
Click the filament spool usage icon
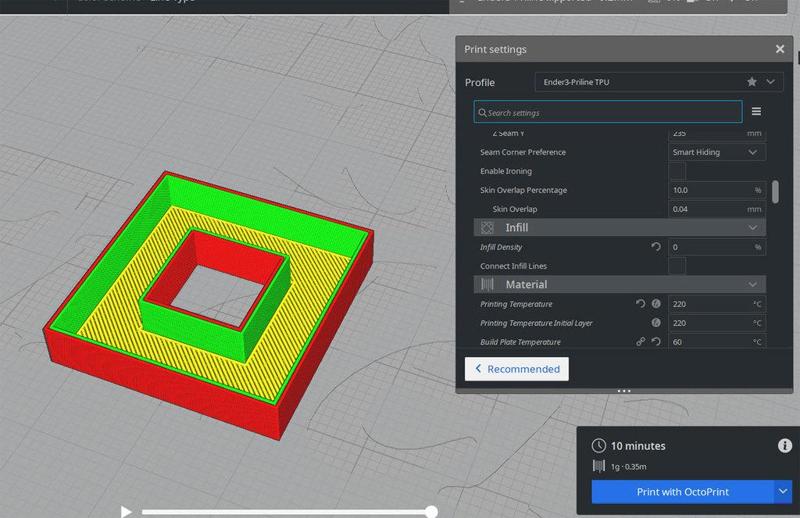(x=598, y=466)
